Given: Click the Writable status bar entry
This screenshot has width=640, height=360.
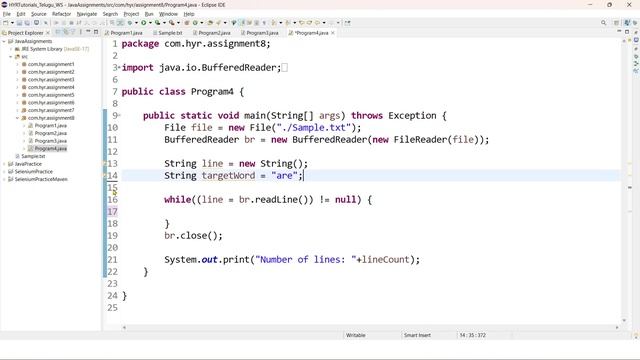Looking at the screenshot, I should pos(356,335).
